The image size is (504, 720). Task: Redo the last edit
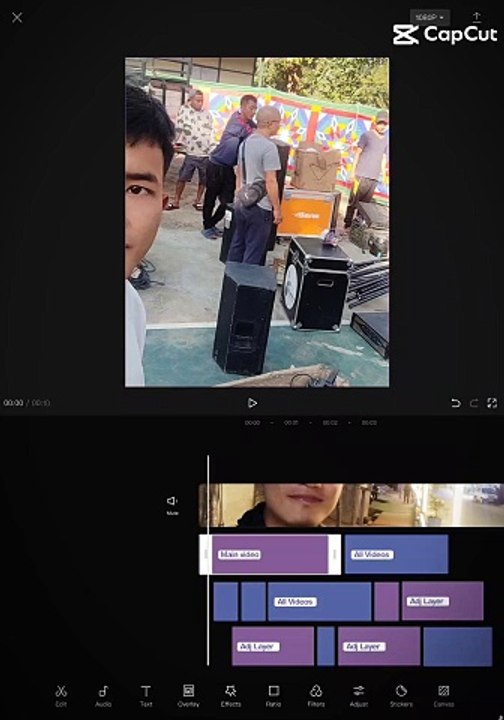coord(474,403)
